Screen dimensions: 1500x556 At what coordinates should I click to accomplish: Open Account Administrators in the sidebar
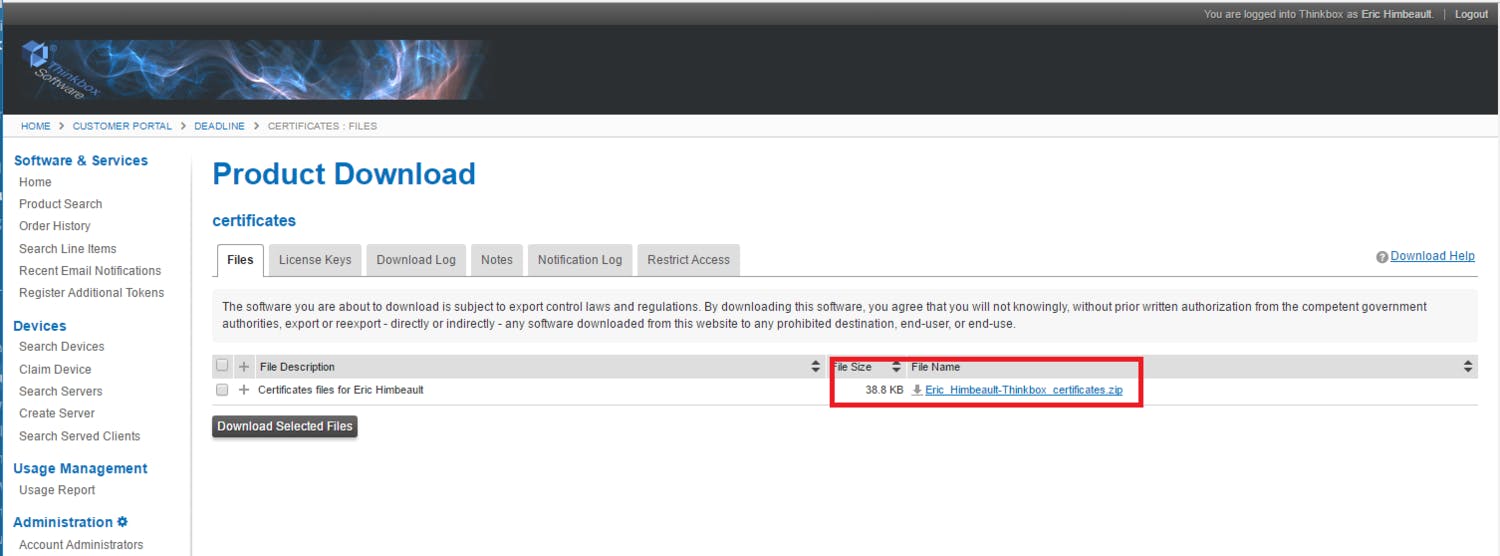pyautogui.click(x=81, y=545)
